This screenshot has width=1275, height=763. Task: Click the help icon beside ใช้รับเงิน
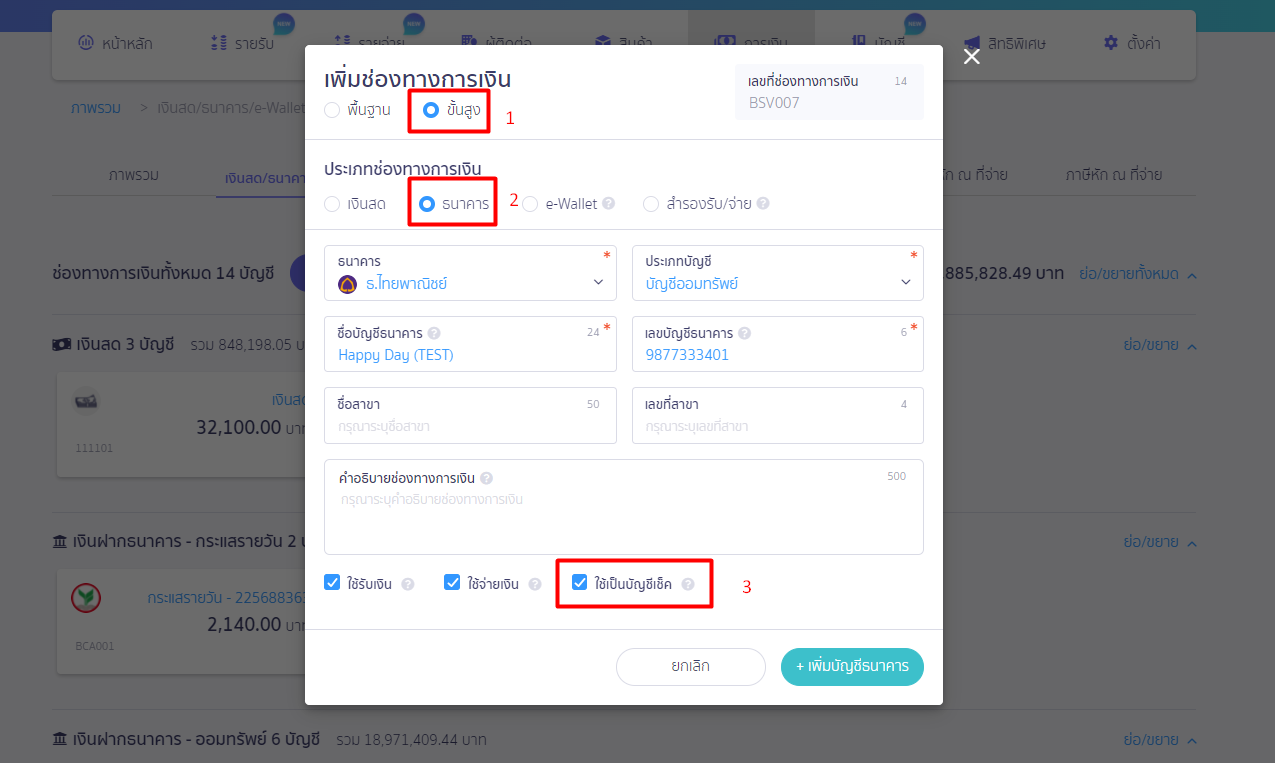point(408,584)
